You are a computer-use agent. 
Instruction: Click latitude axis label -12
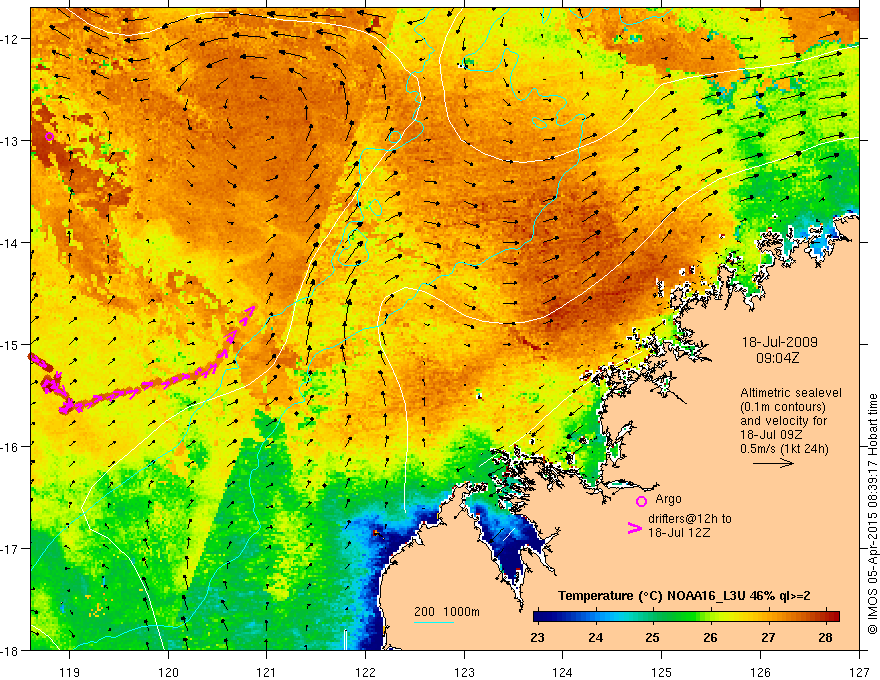[x=11, y=39]
